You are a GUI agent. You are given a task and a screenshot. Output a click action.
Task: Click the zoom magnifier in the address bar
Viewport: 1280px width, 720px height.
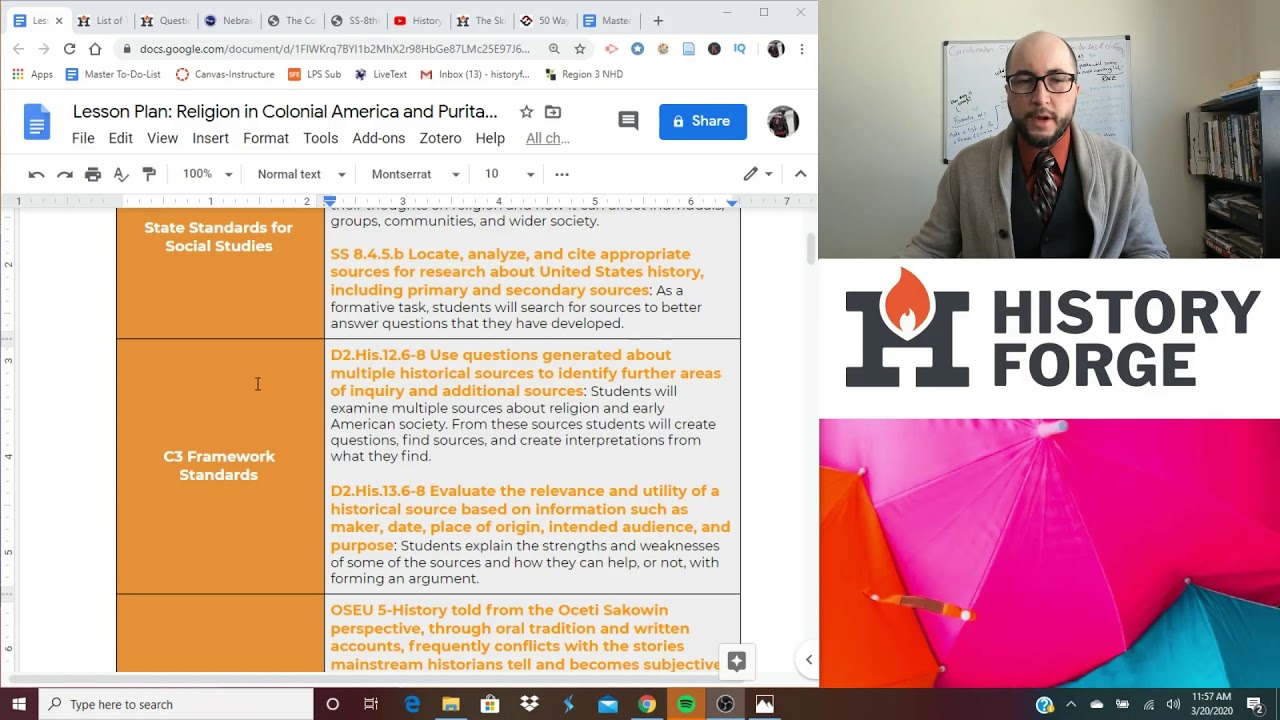(554, 48)
